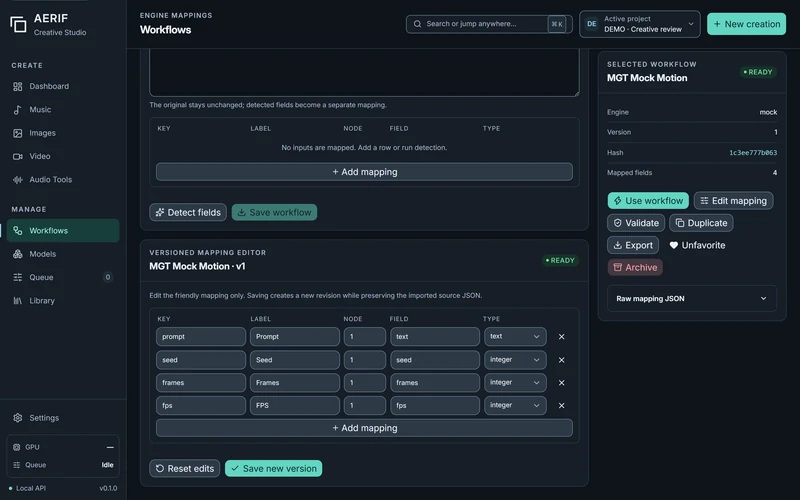Screen dimensions: 800x500
Task: Remove the seed mapping row
Action: [561, 360]
